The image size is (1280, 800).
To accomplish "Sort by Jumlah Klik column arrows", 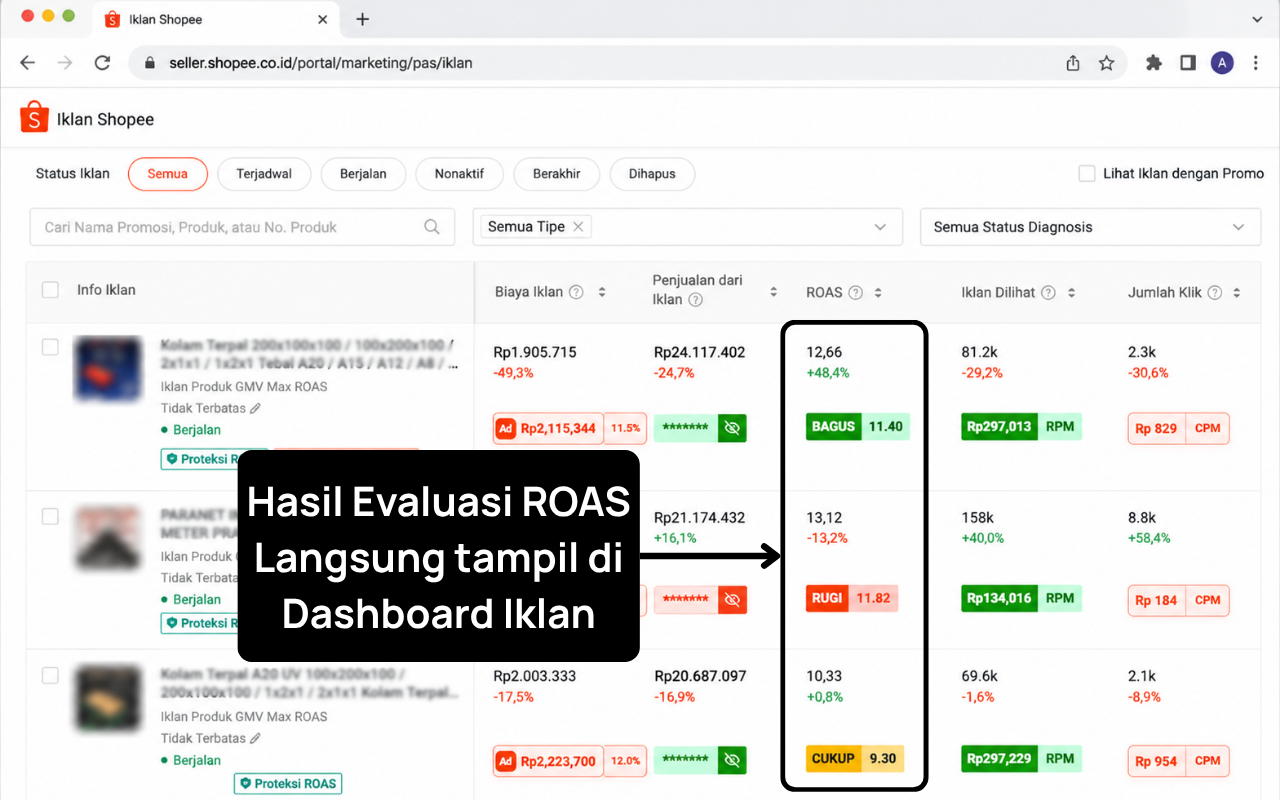I will point(1237,293).
